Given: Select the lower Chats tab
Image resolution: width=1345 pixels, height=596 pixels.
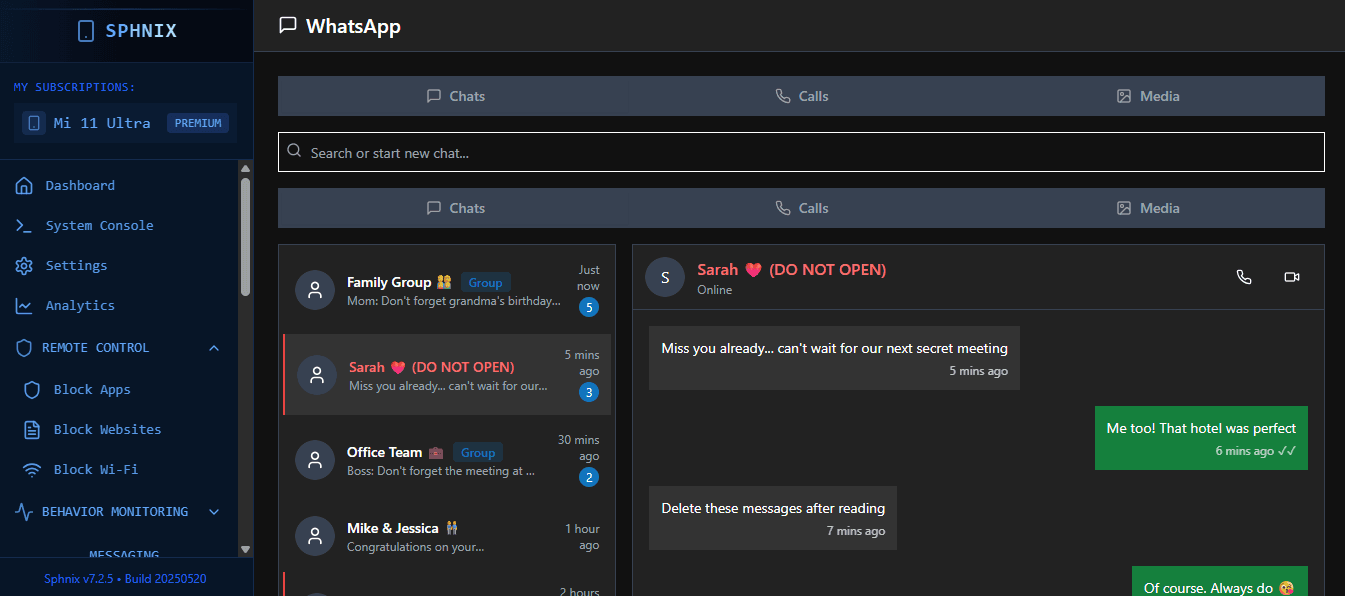Looking at the screenshot, I should (455, 208).
